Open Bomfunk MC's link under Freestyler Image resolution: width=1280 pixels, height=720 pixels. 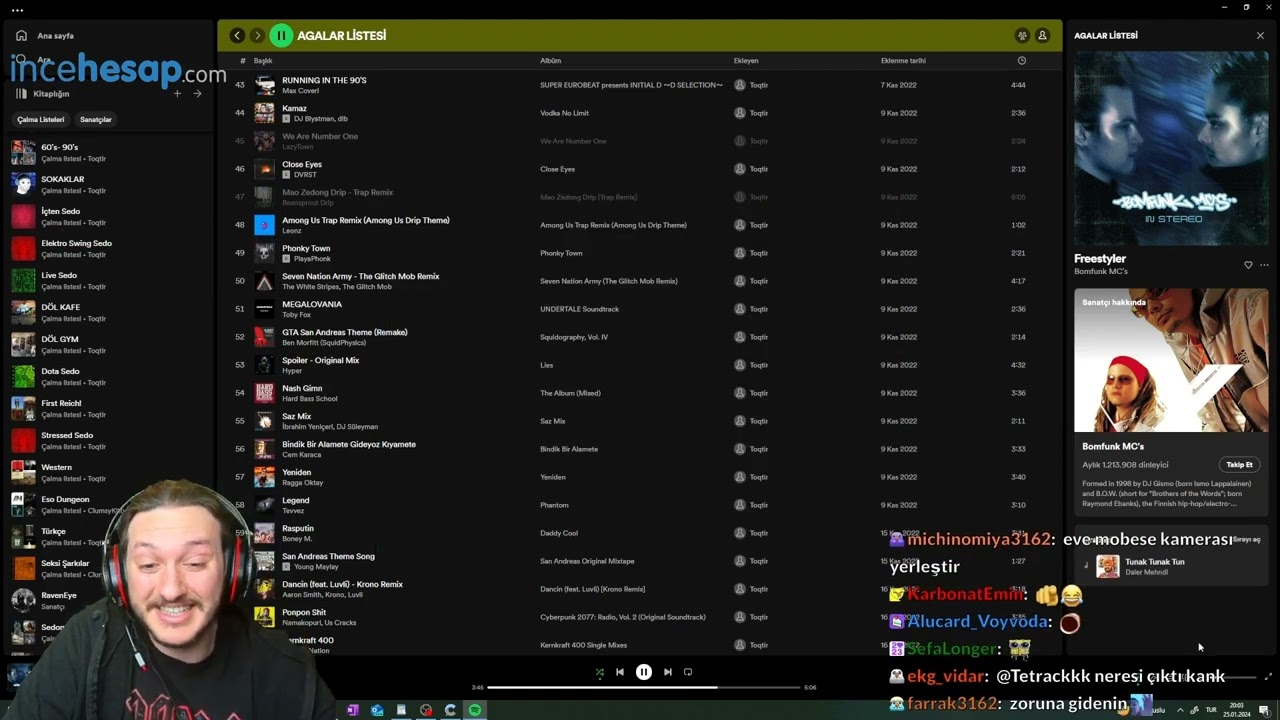pyautogui.click(x=1100, y=272)
